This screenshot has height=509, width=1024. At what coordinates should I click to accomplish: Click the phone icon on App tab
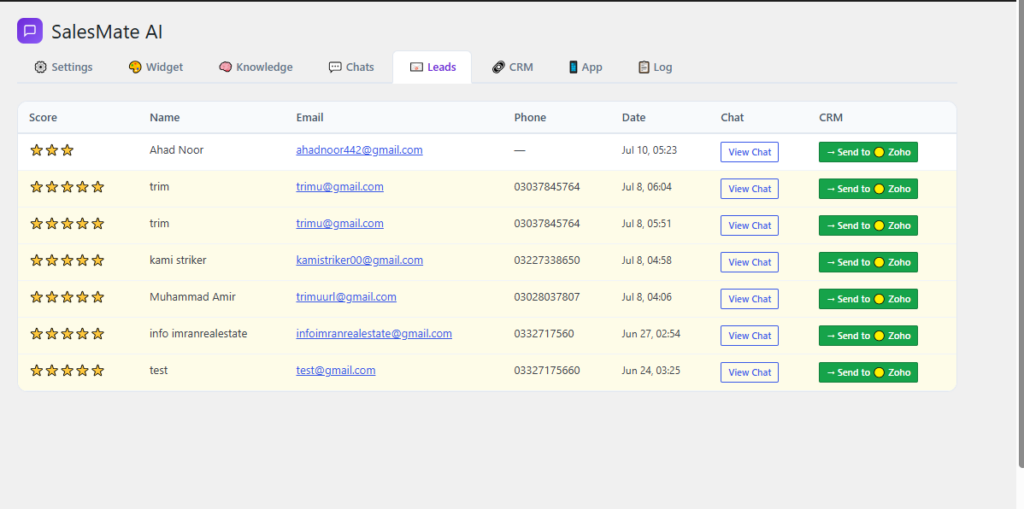[573, 67]
